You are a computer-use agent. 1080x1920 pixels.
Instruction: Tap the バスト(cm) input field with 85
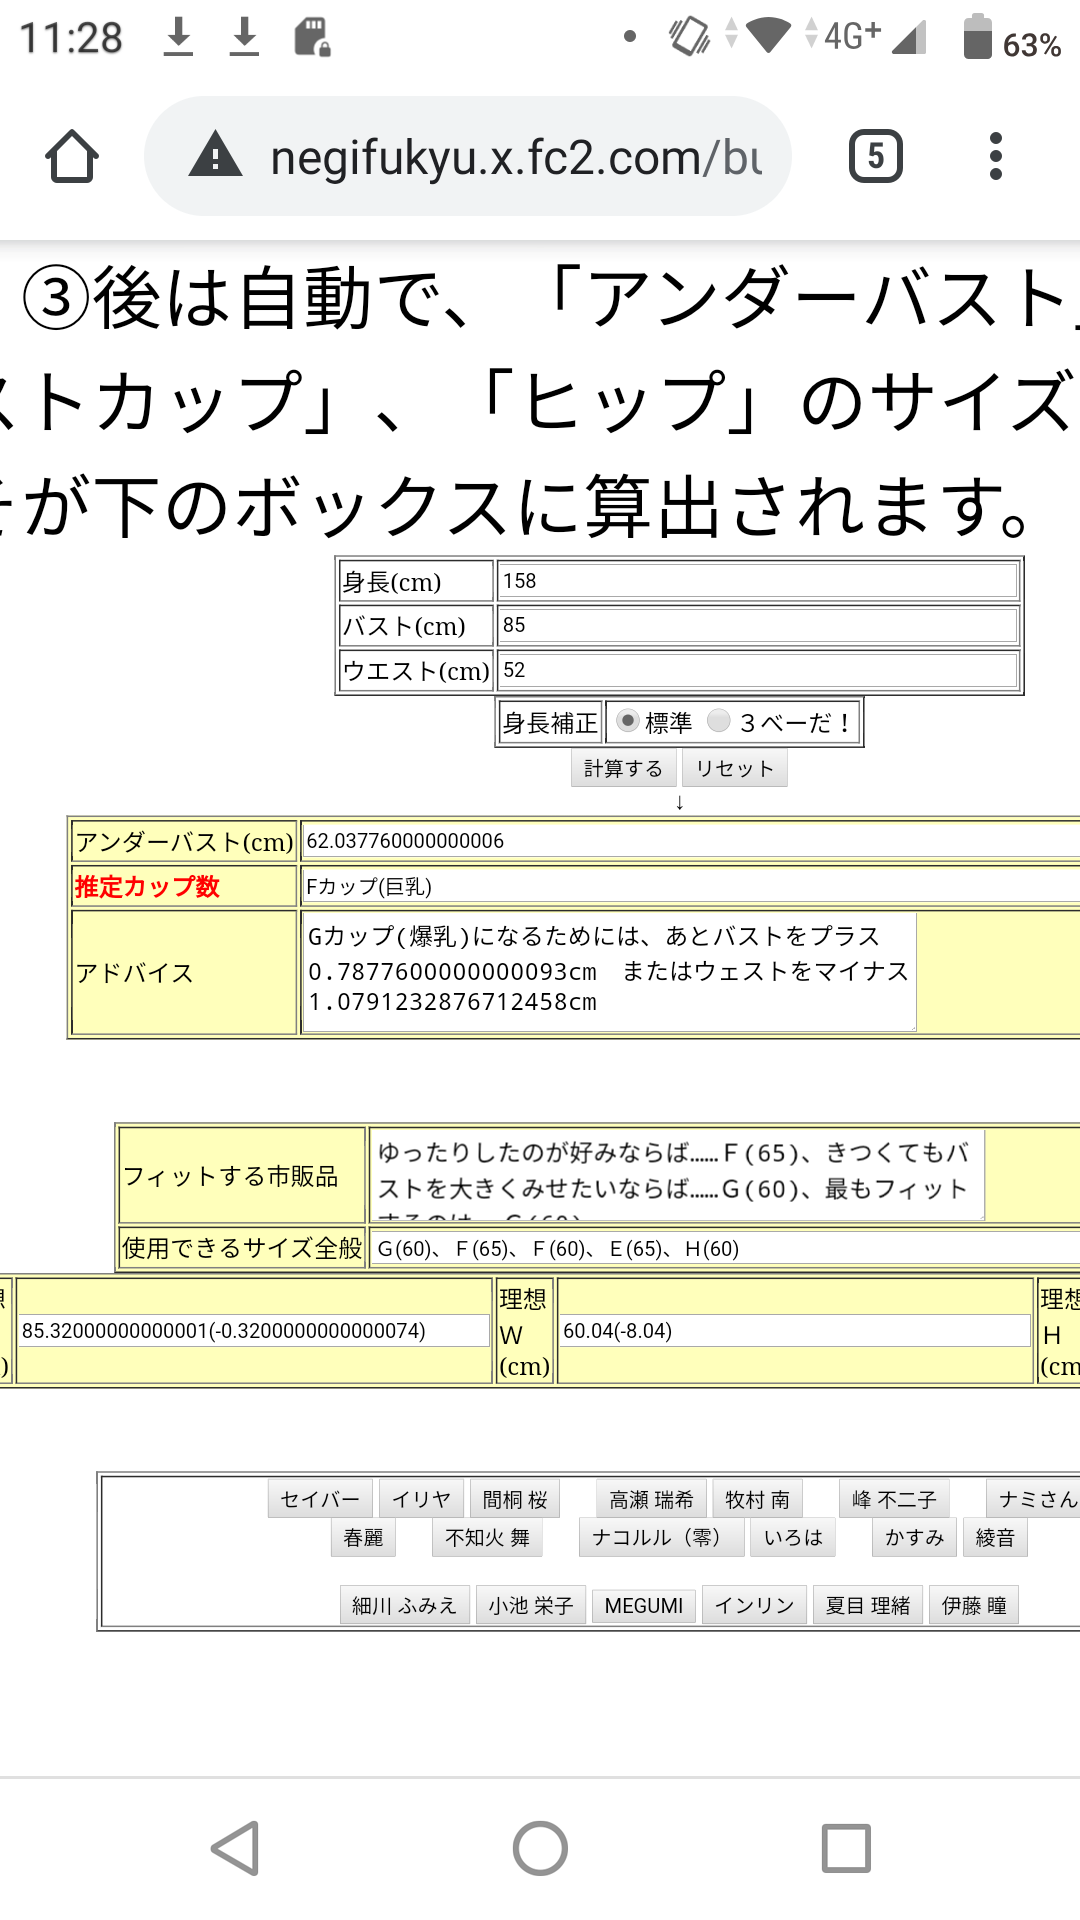(757, 625)
